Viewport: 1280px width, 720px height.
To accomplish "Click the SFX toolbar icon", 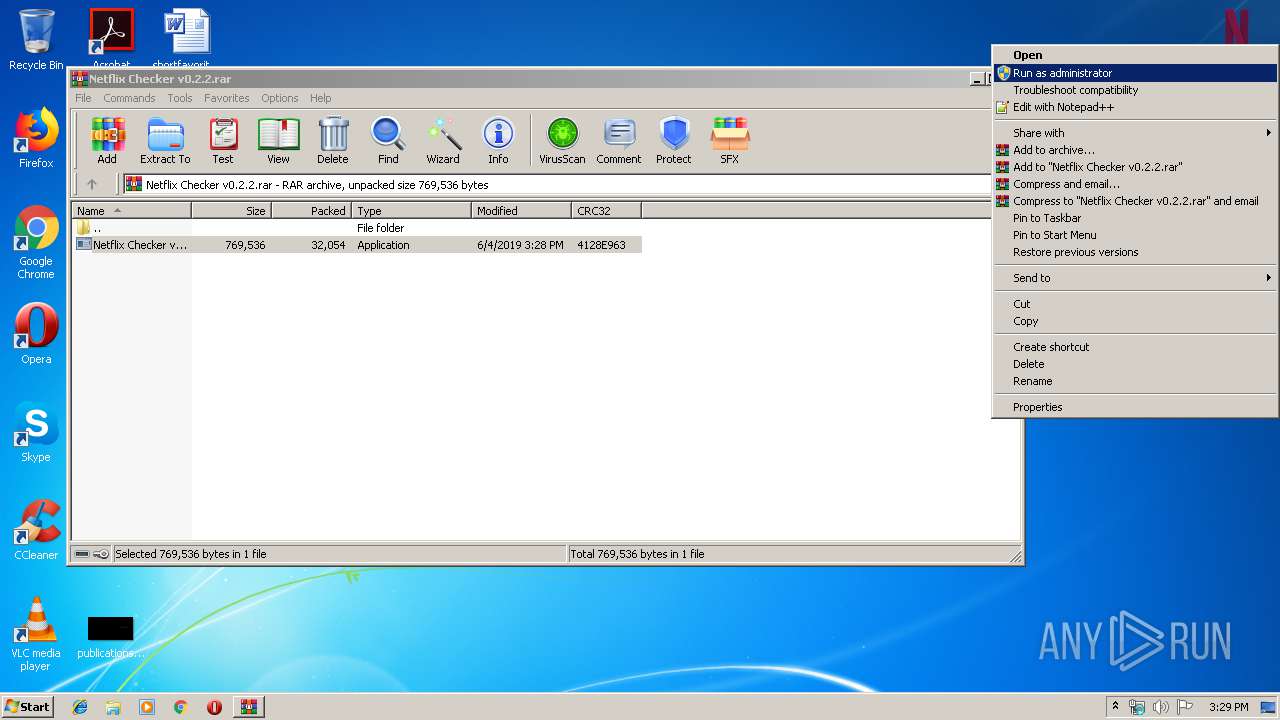I will 730,141.
